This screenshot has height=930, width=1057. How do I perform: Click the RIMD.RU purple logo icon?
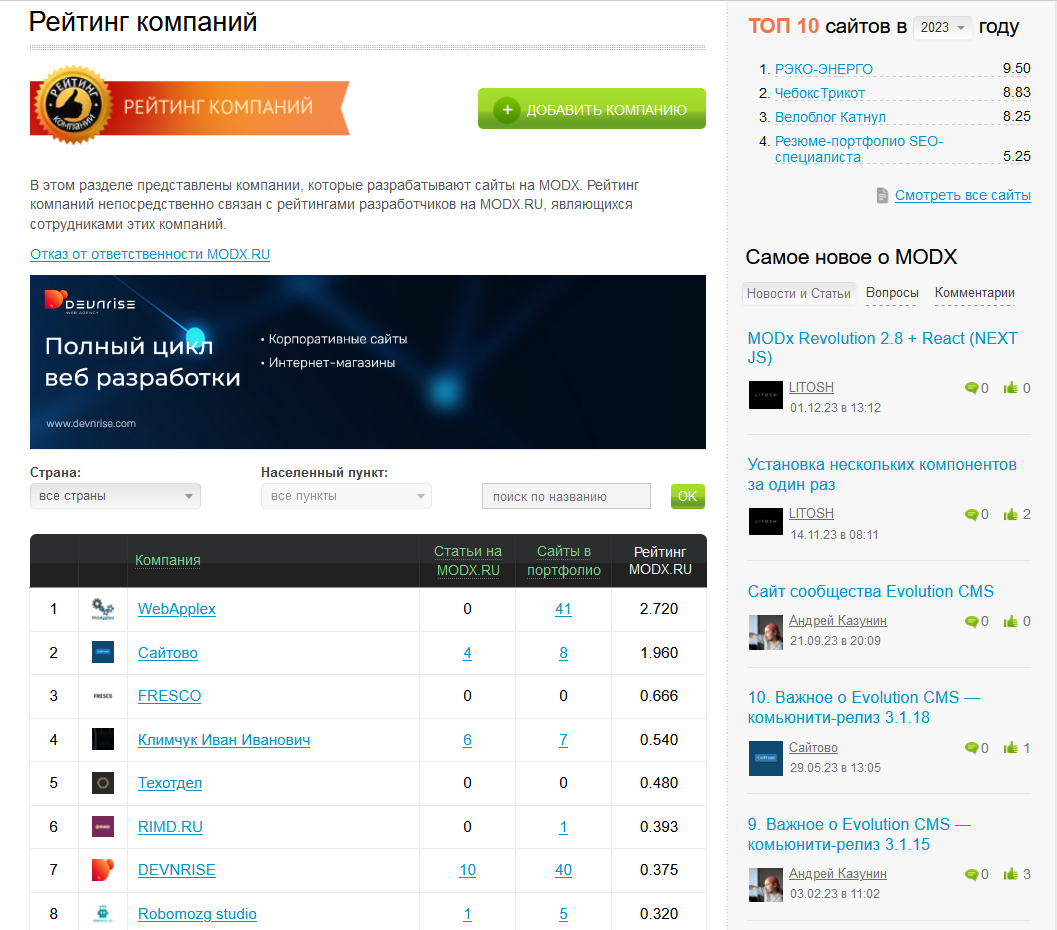click(x=102, y=826)
